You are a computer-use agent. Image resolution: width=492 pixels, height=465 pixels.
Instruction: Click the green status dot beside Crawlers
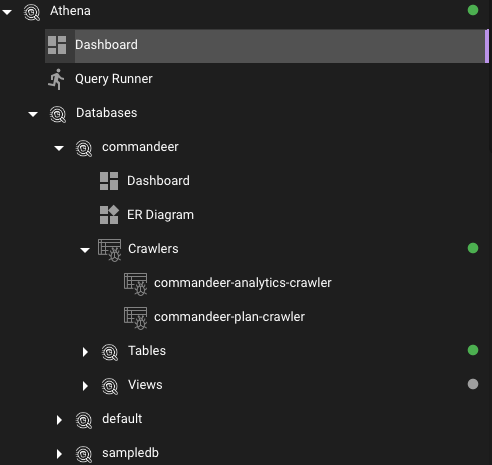(473, 248)
